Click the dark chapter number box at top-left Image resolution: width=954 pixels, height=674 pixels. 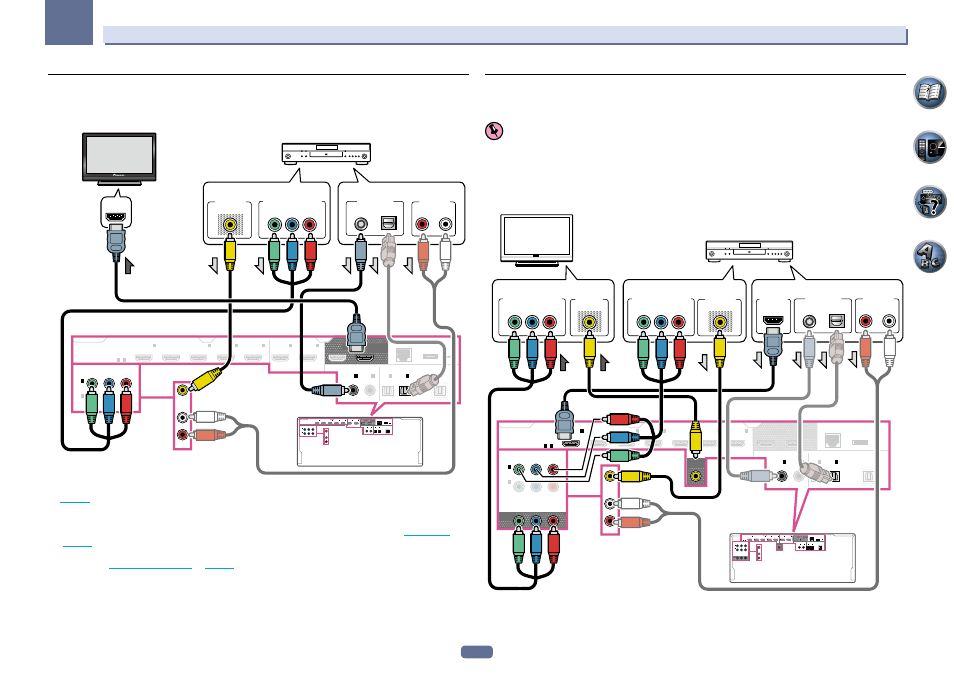click(x=69, y=23)
